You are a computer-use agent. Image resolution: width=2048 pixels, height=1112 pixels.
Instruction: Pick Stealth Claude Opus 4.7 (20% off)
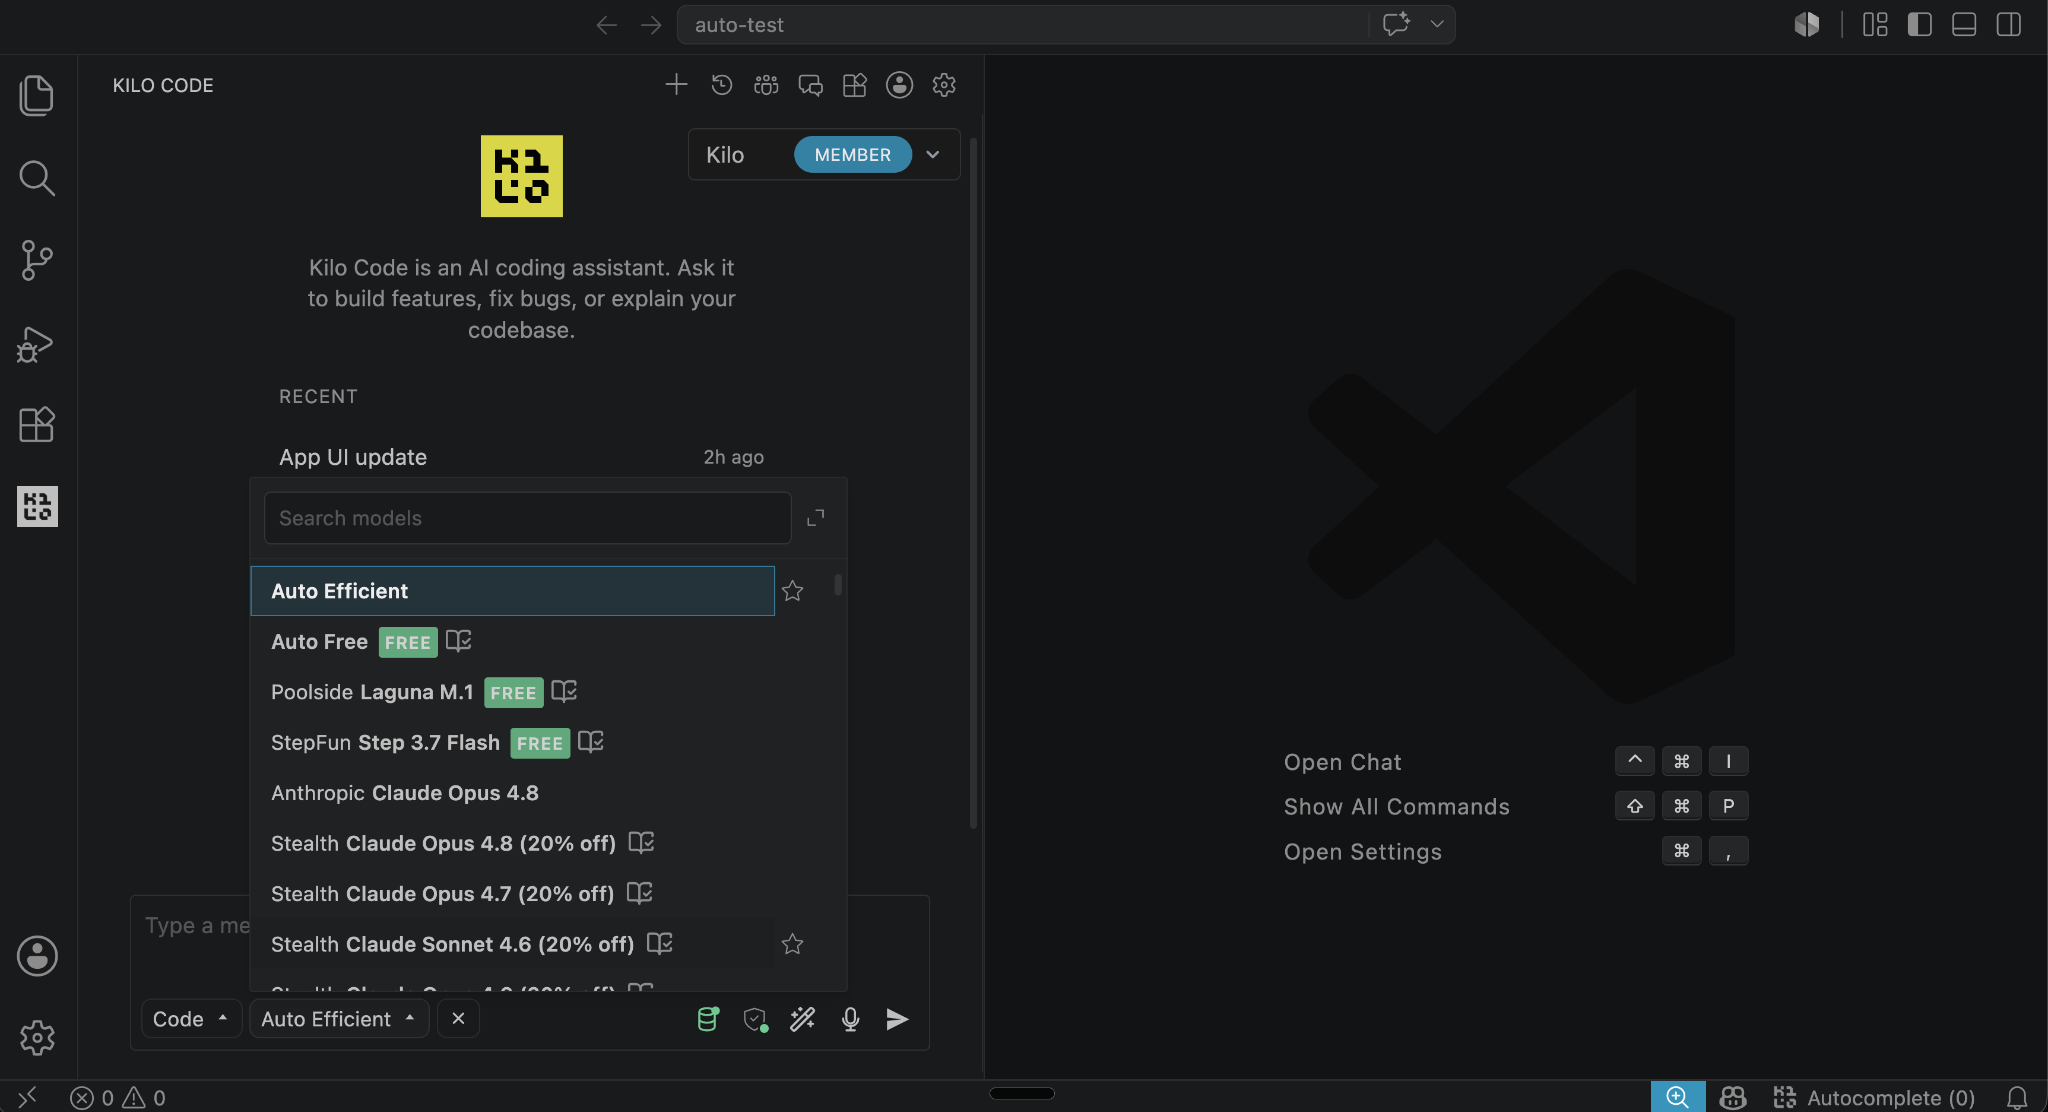tap(512, 894)
